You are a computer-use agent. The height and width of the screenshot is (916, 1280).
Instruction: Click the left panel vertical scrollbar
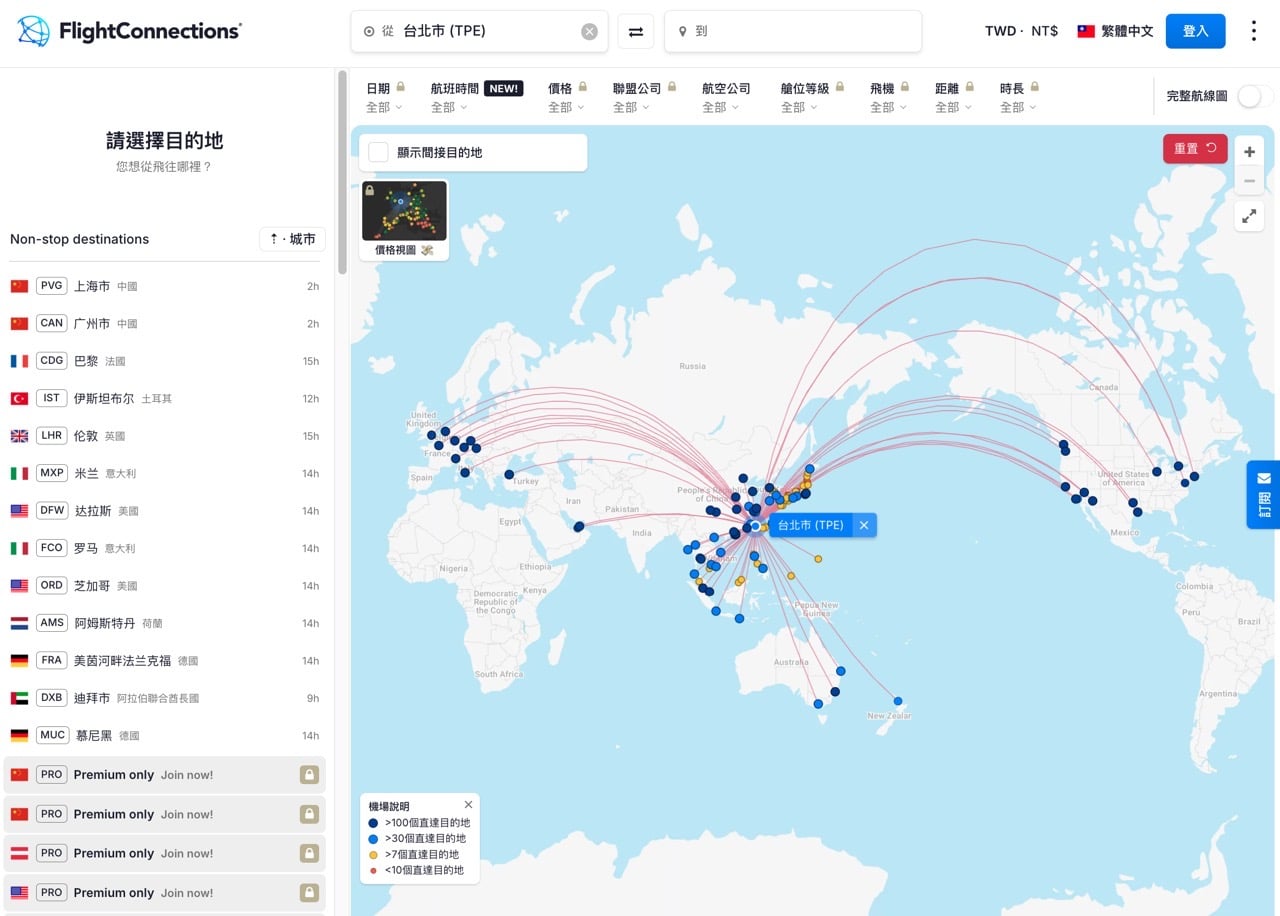pyautogui.click(x=342, y=170)
